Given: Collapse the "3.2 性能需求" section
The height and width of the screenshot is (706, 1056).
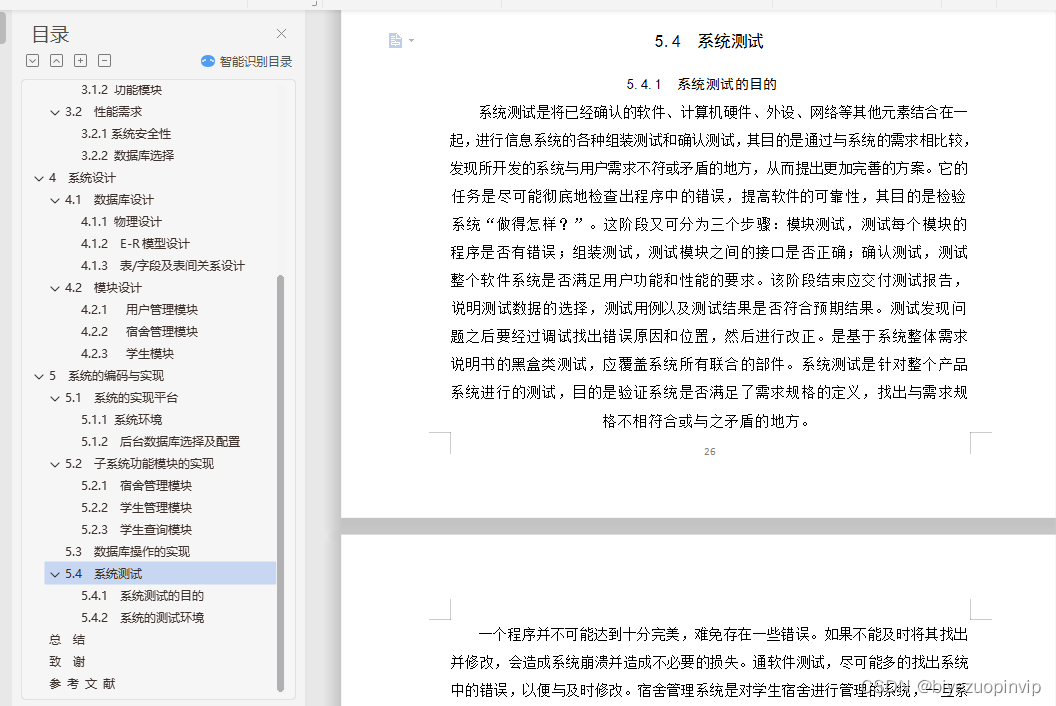Looking at the screenshot, I should coord(56,111).
